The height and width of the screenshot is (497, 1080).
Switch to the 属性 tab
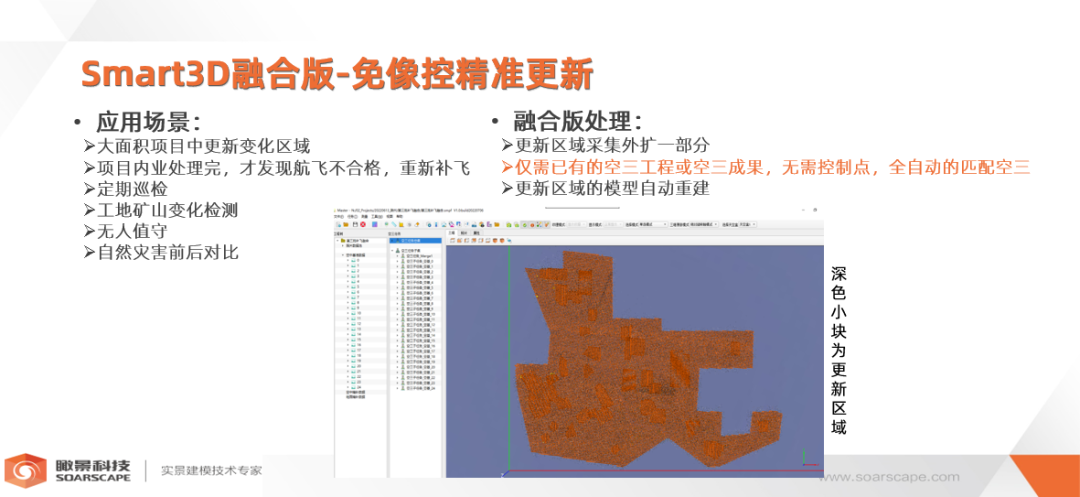[x=477, y=233]
